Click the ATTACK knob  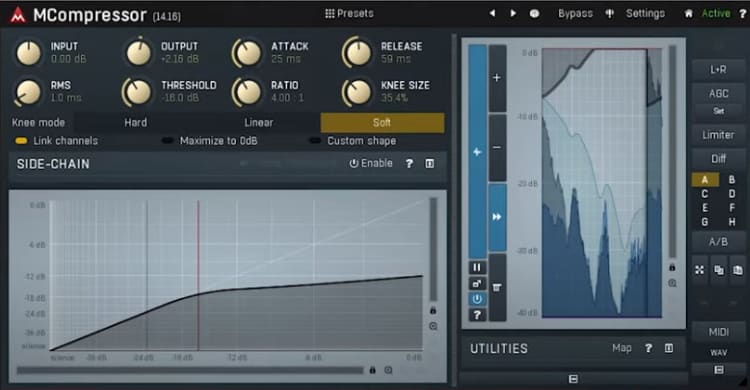[248, 53]
